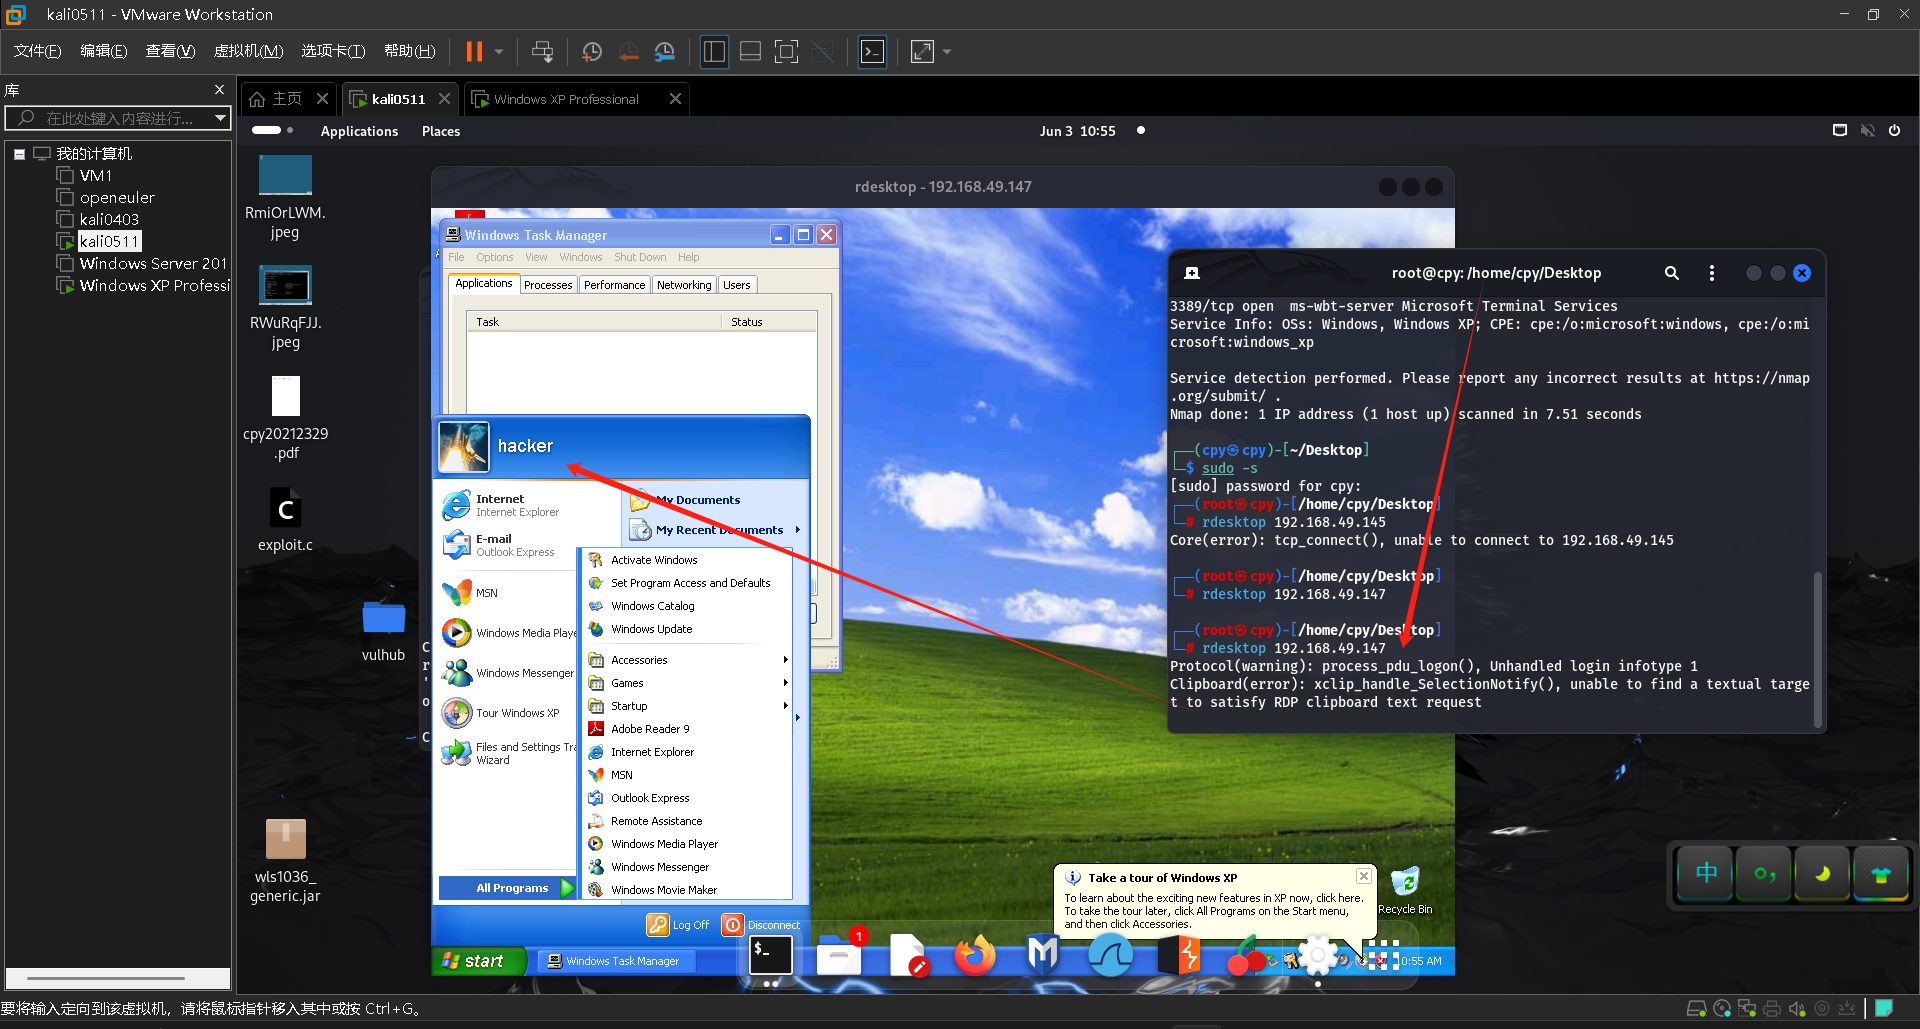Open the terminal three-dot options menu
1920x1029 pixels.
[x=1711, y=273]
